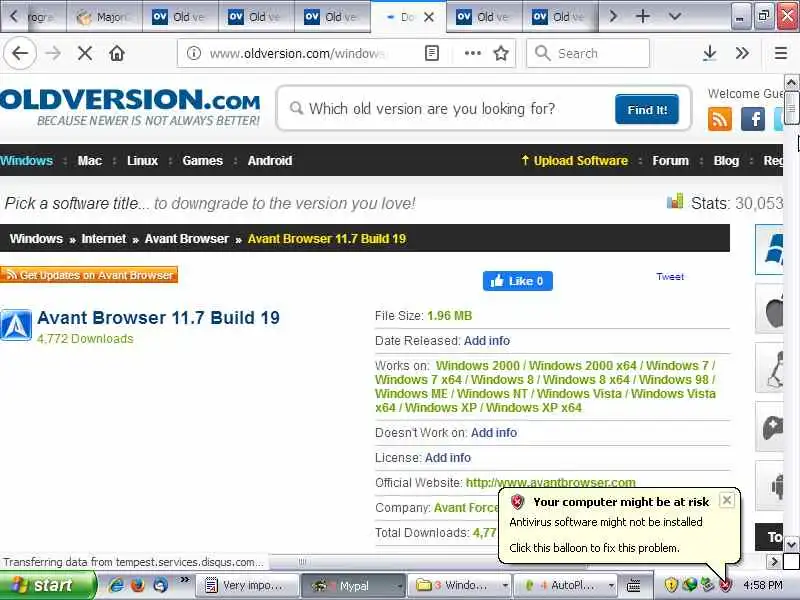Click the Tweet link

coord(670,277)
